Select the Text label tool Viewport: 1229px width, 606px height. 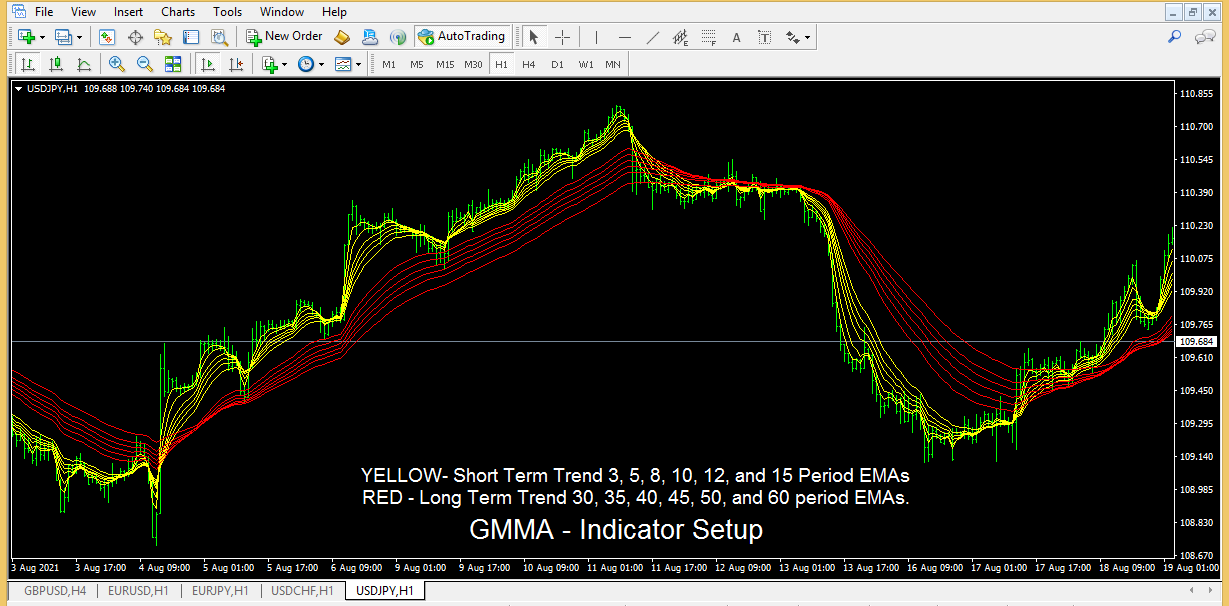click(766, 36)
